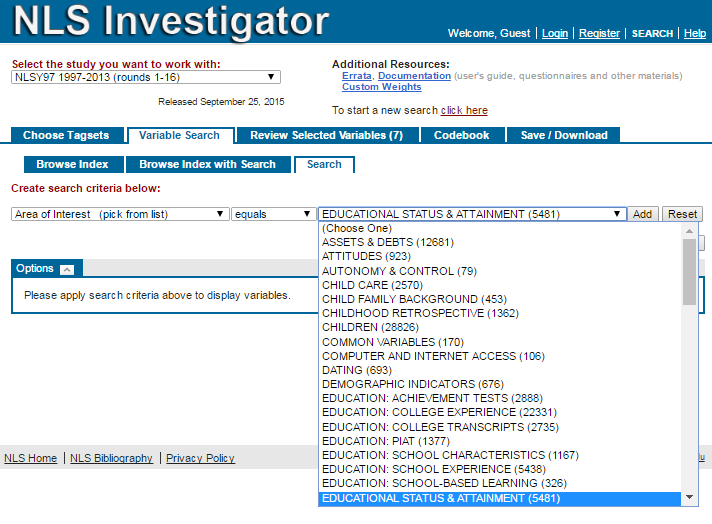The image size is (712, 524).
Task: Select DEMOGRAPHIC INDICATORS (676) option
Action: 499,384
